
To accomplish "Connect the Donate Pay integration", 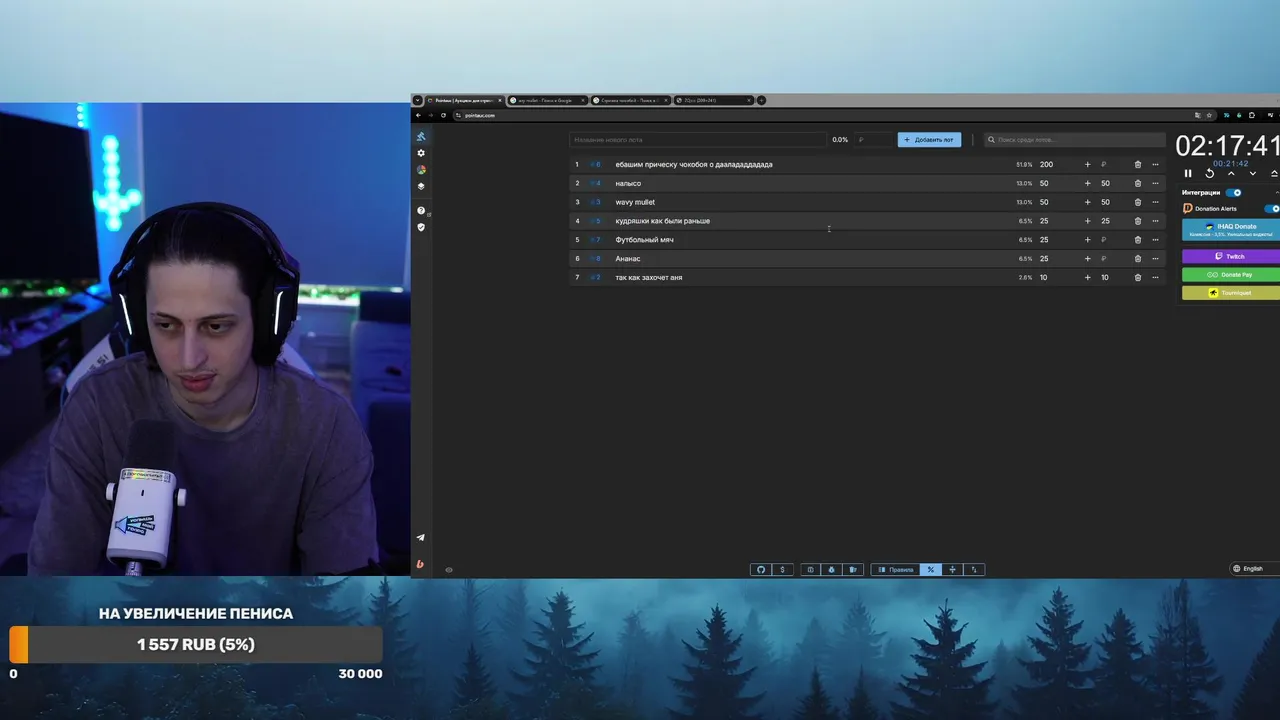I will 1231,274.
